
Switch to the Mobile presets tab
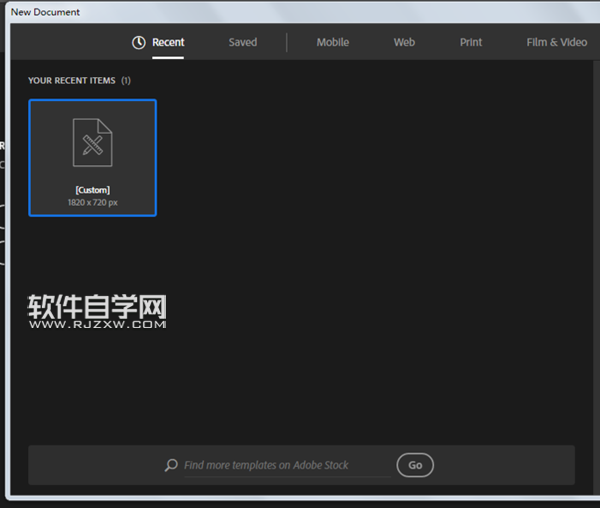[333, 42]
